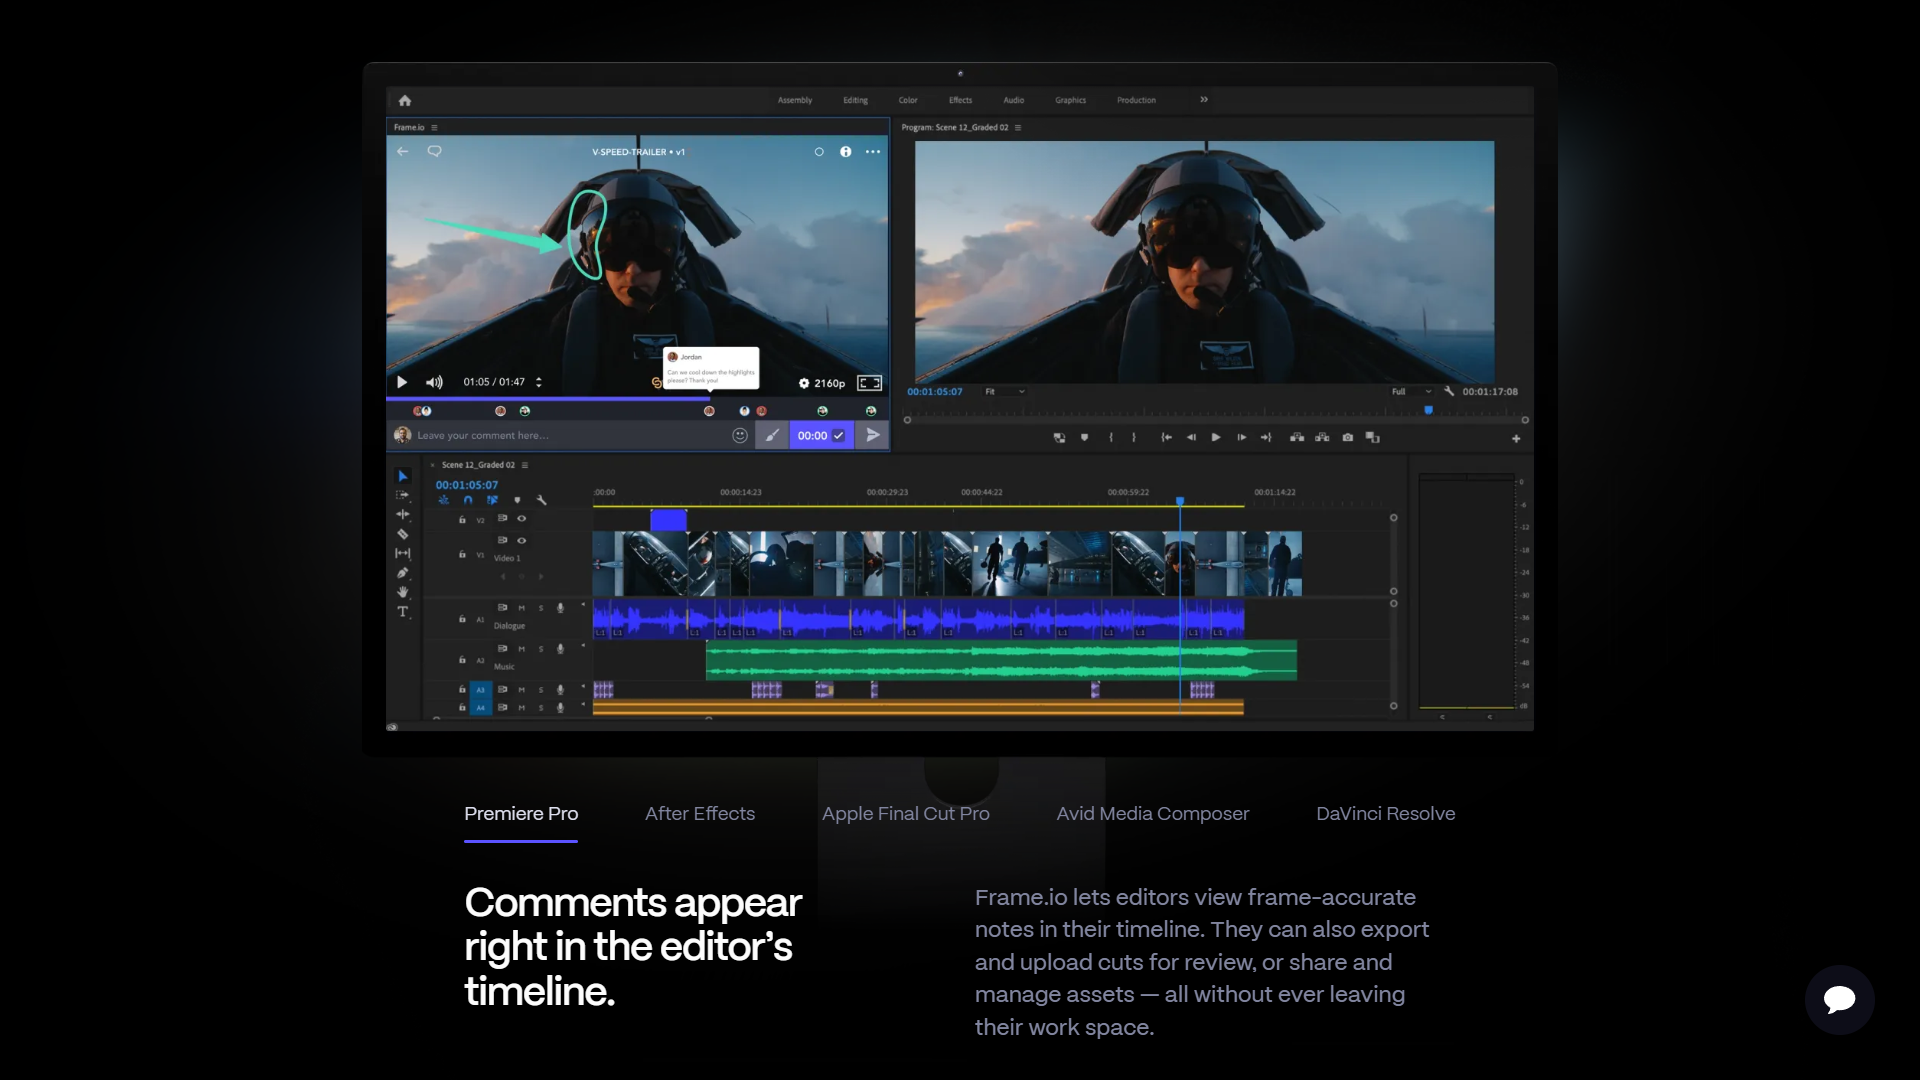Select the Hand tool
Viewport: 1920px width, 1080px height.
click(403, 592)
